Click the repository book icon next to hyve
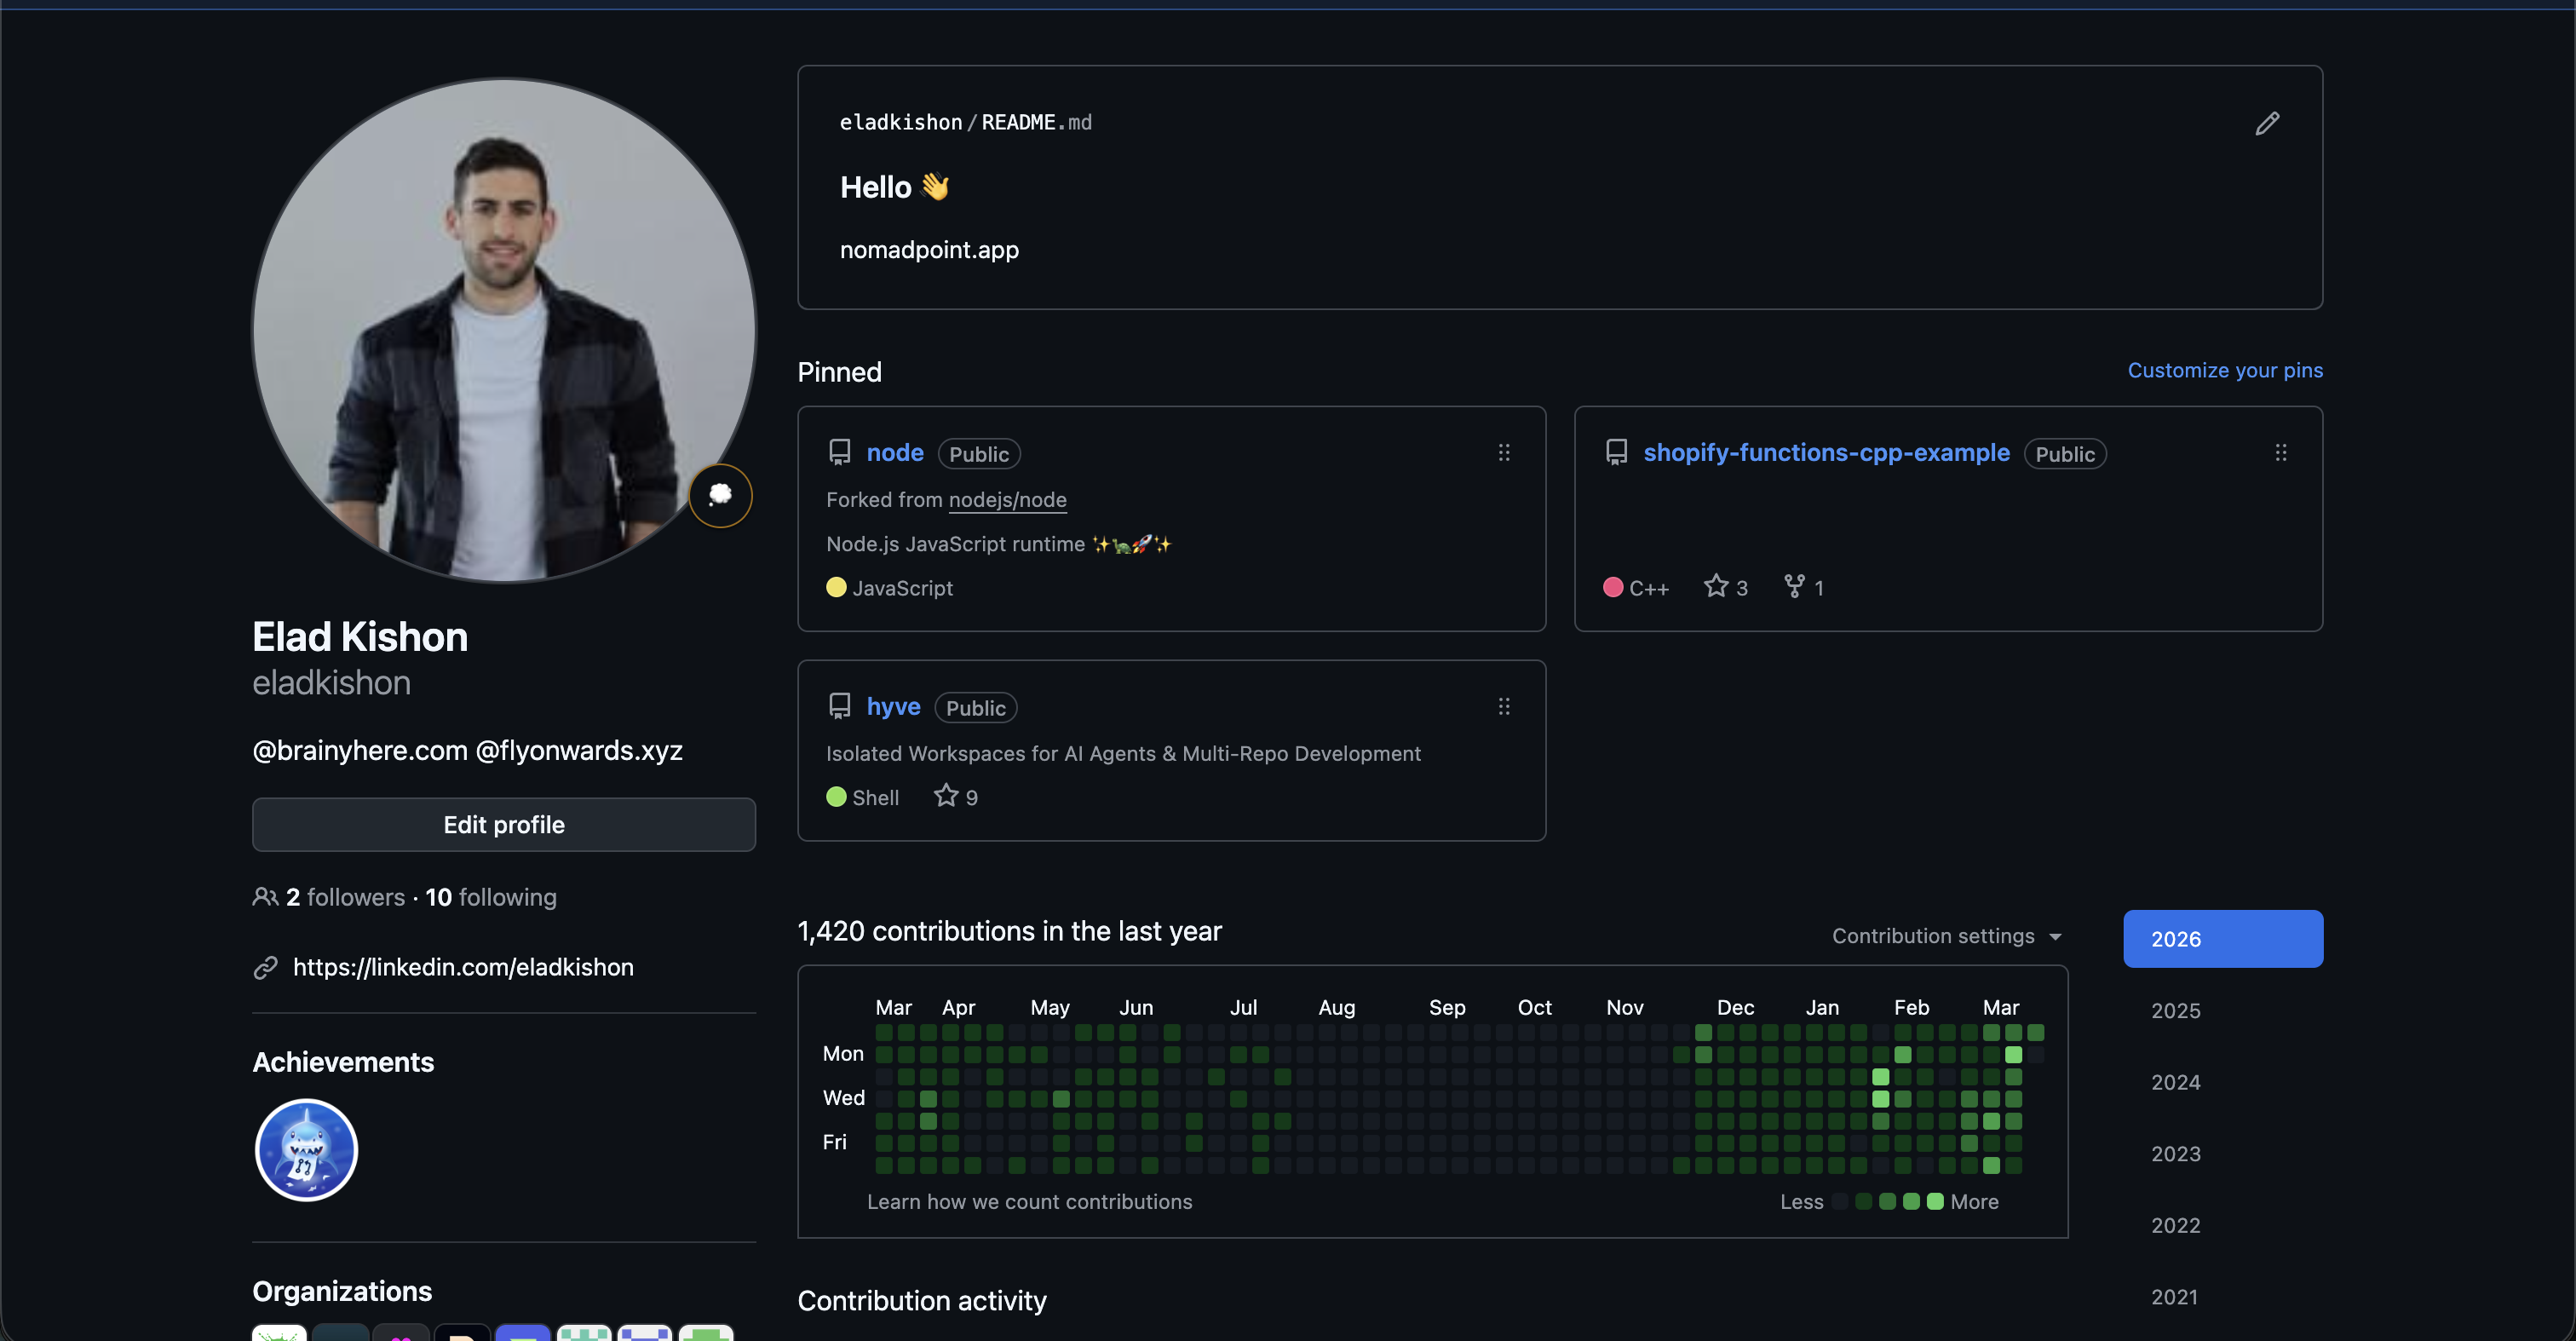This screenshot has height=1341, width=2576. [839, 706]
